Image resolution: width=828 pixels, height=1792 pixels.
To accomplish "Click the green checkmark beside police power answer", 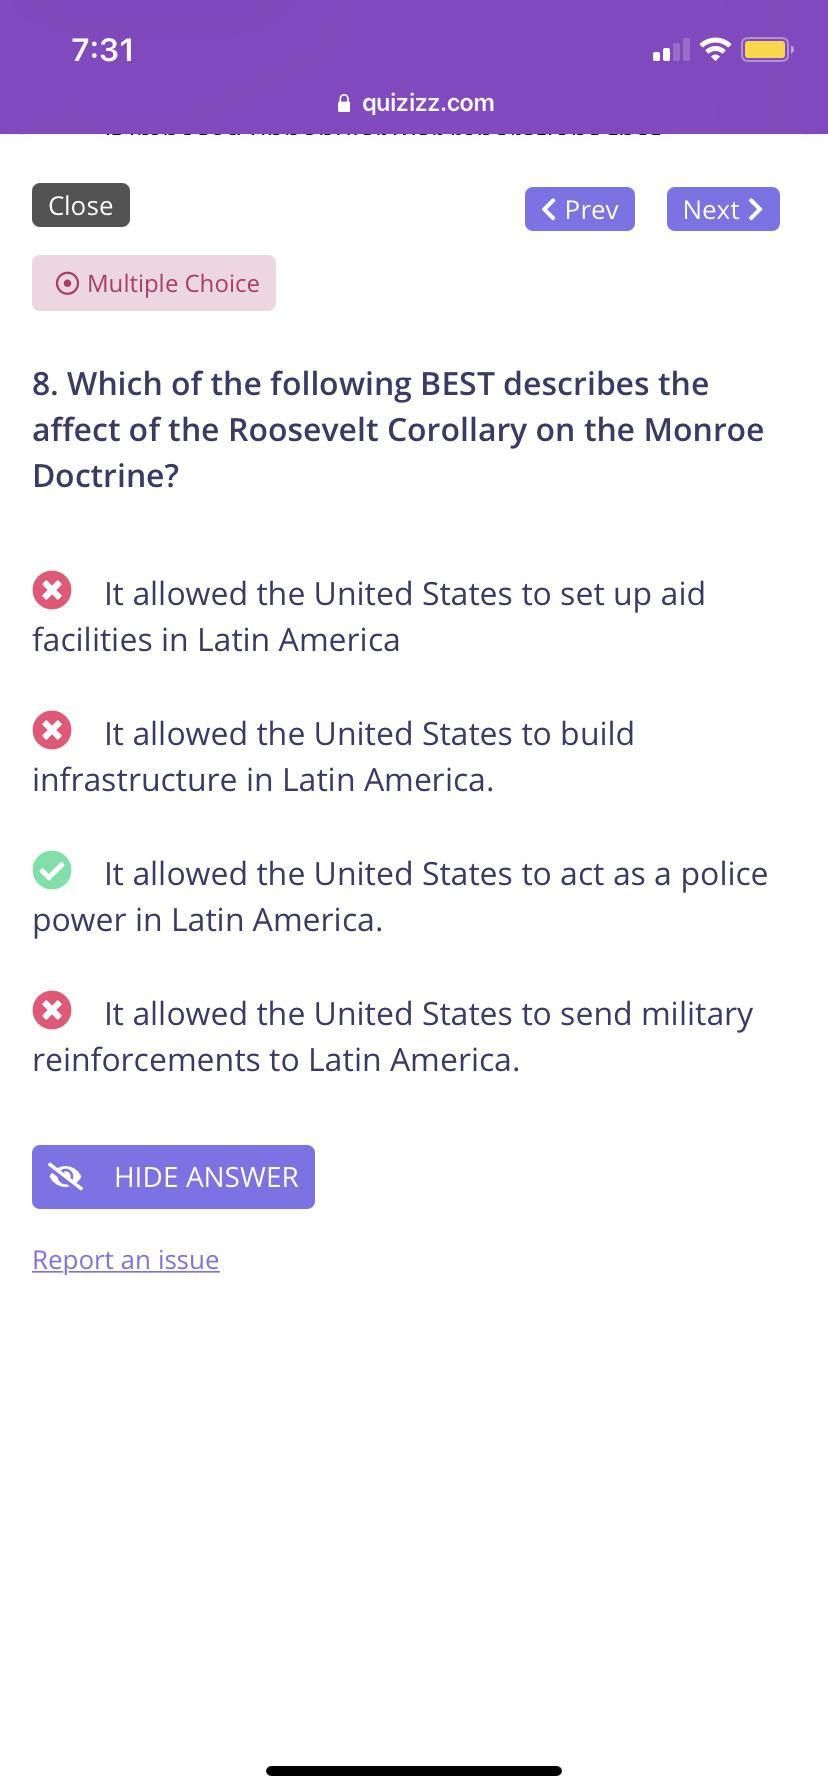I will (x=52, y=870).
